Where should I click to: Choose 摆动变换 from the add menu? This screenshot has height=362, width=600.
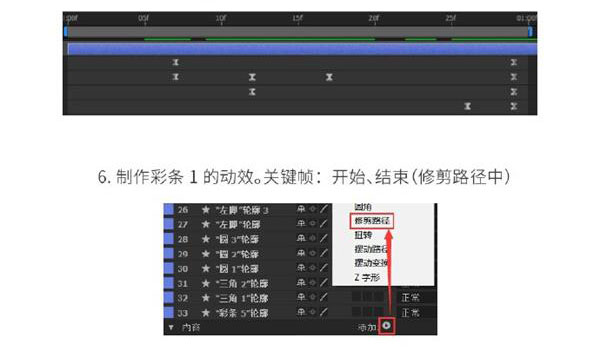coord(371,263)
